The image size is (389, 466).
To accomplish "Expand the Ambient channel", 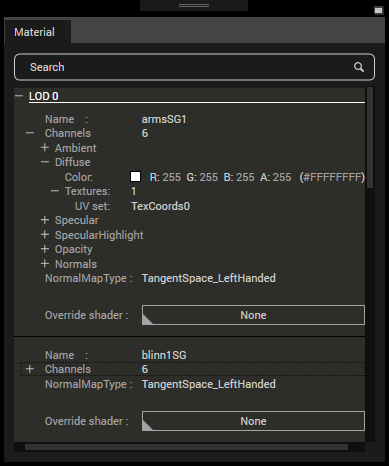I will pos(45,148).
